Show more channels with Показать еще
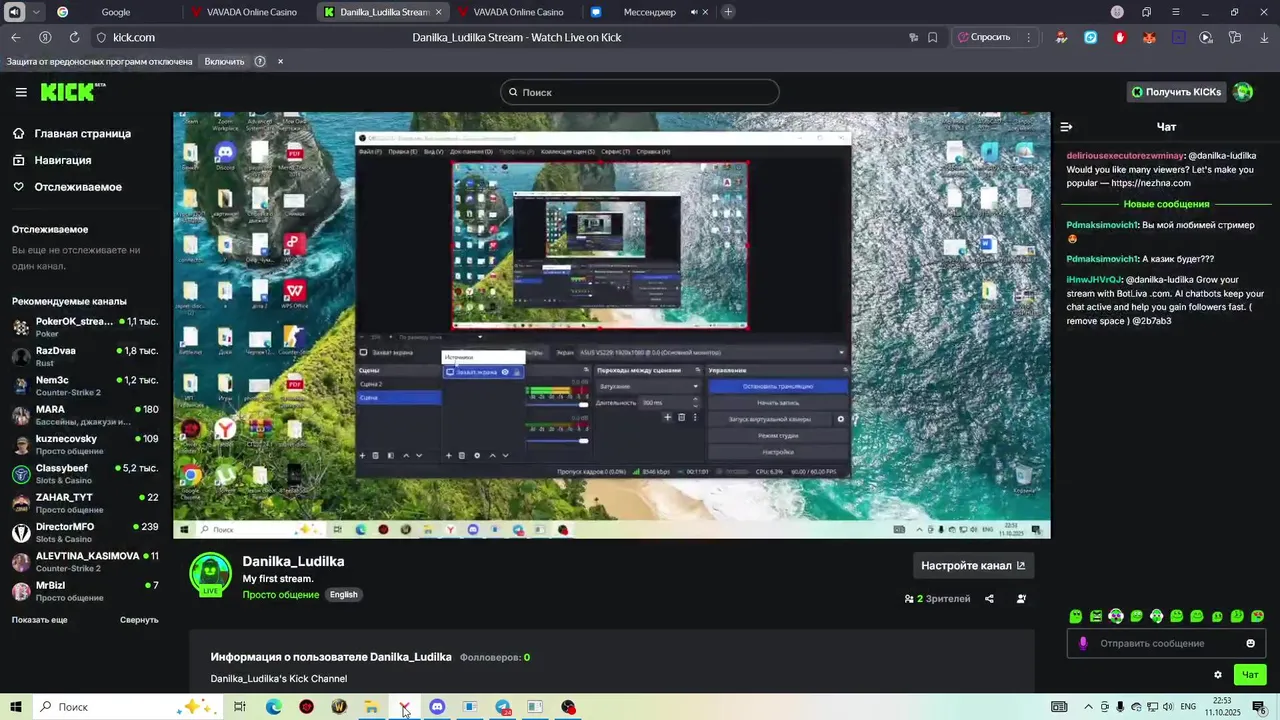The height and width of the screenshot is (720, 1280). point(40,620)
